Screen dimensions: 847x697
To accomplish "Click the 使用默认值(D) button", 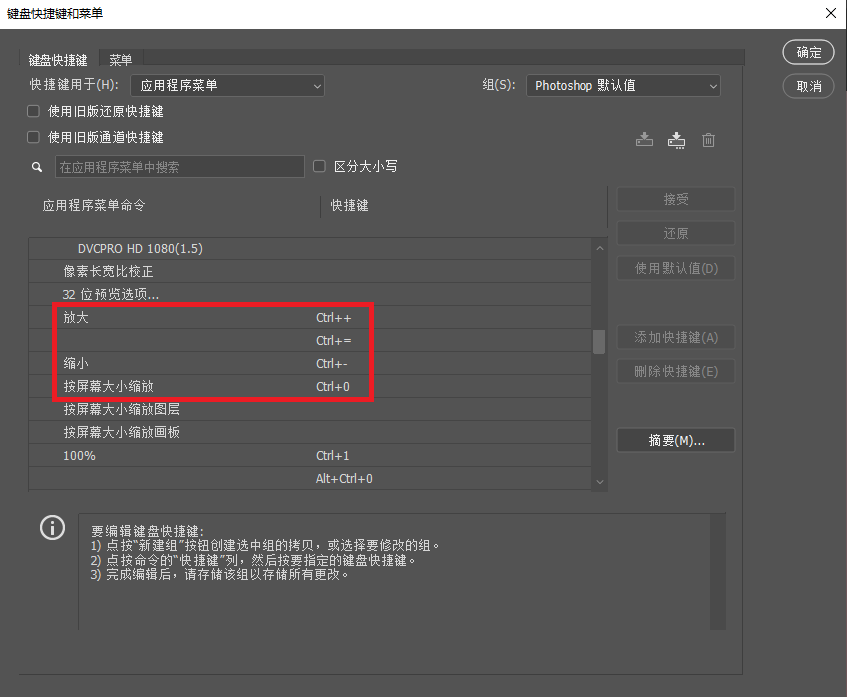I will click(x=675, y=268).
